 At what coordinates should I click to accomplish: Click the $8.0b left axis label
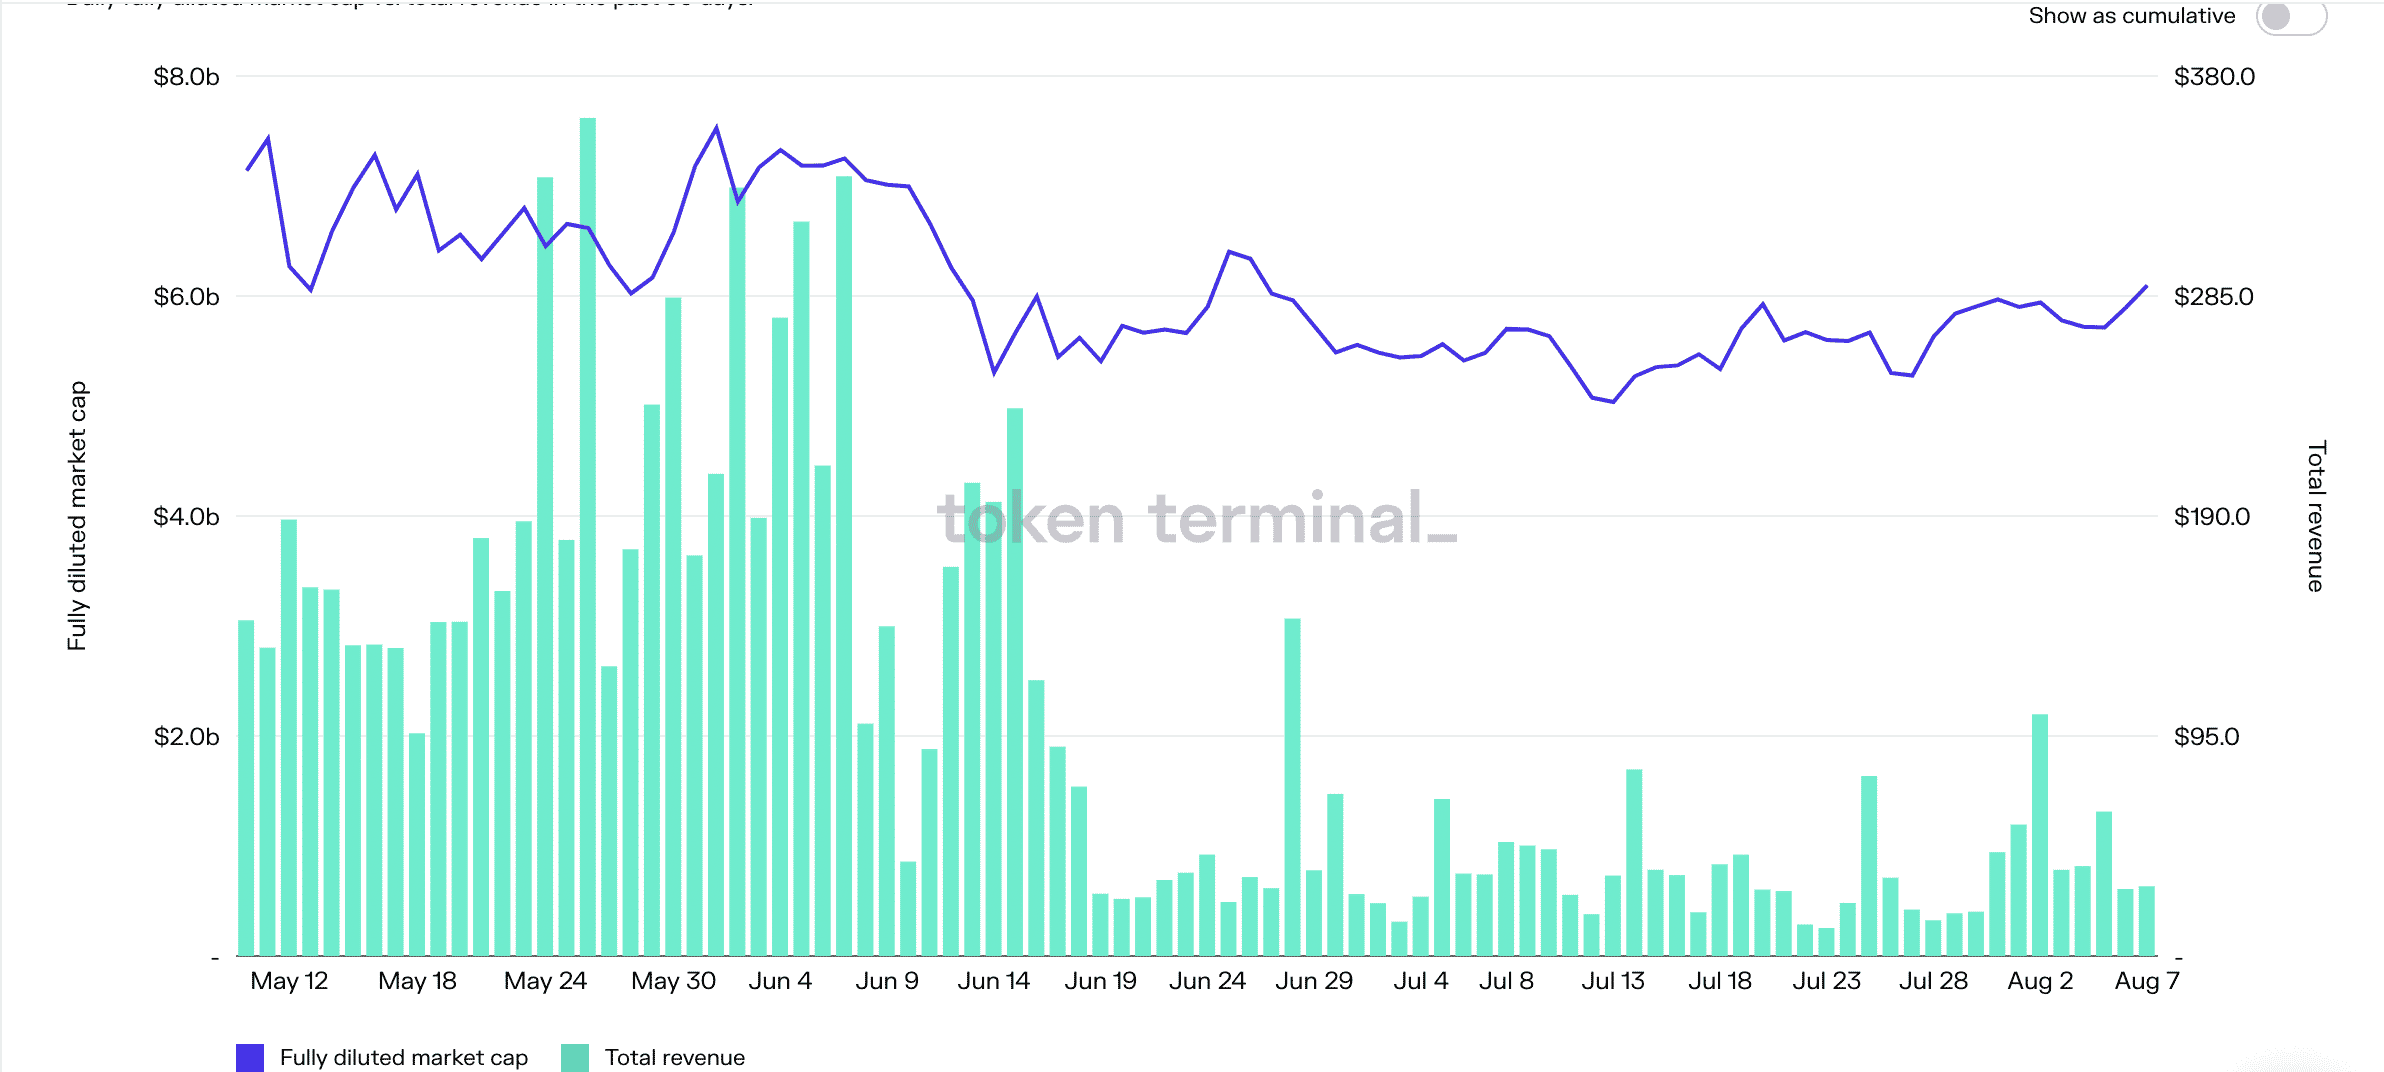click(186, 77)
